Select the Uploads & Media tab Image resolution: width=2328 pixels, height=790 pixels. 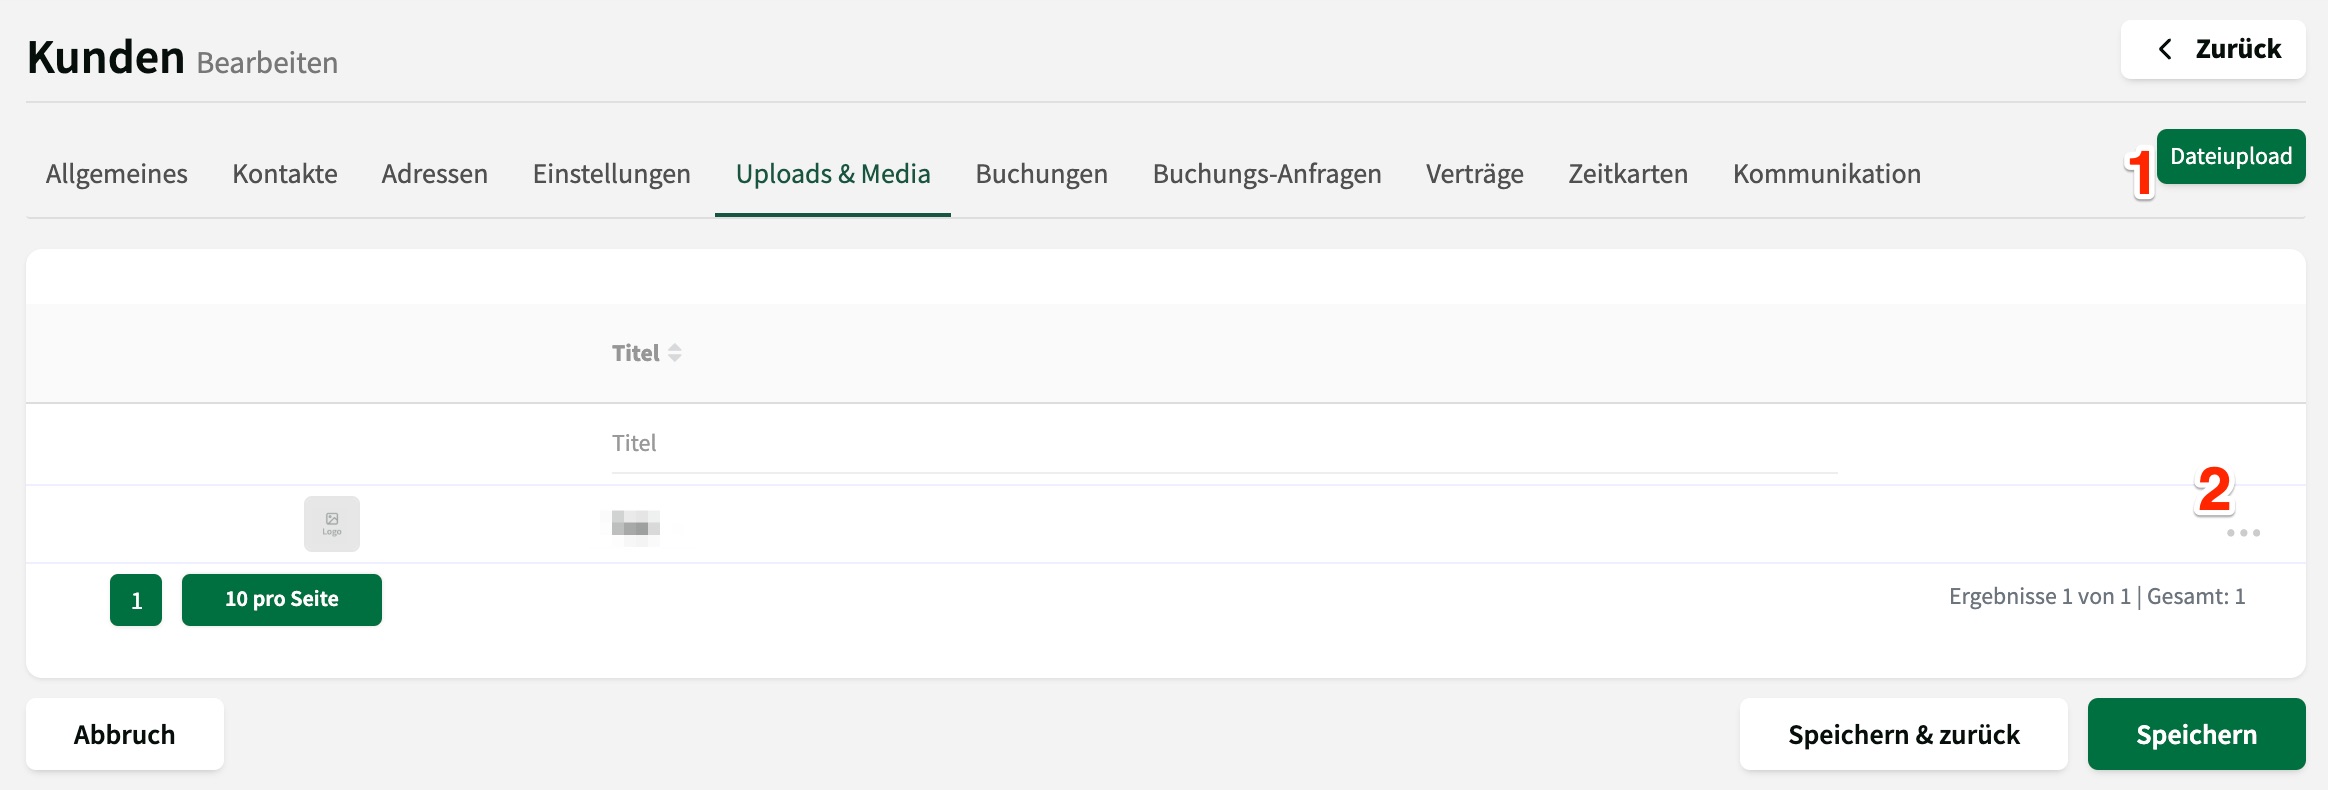click(833, 174)
